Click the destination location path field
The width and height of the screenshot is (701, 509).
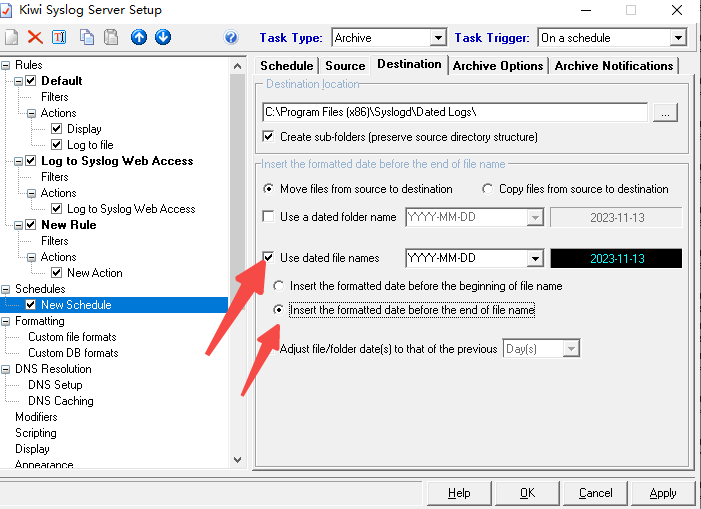point(455,112)
